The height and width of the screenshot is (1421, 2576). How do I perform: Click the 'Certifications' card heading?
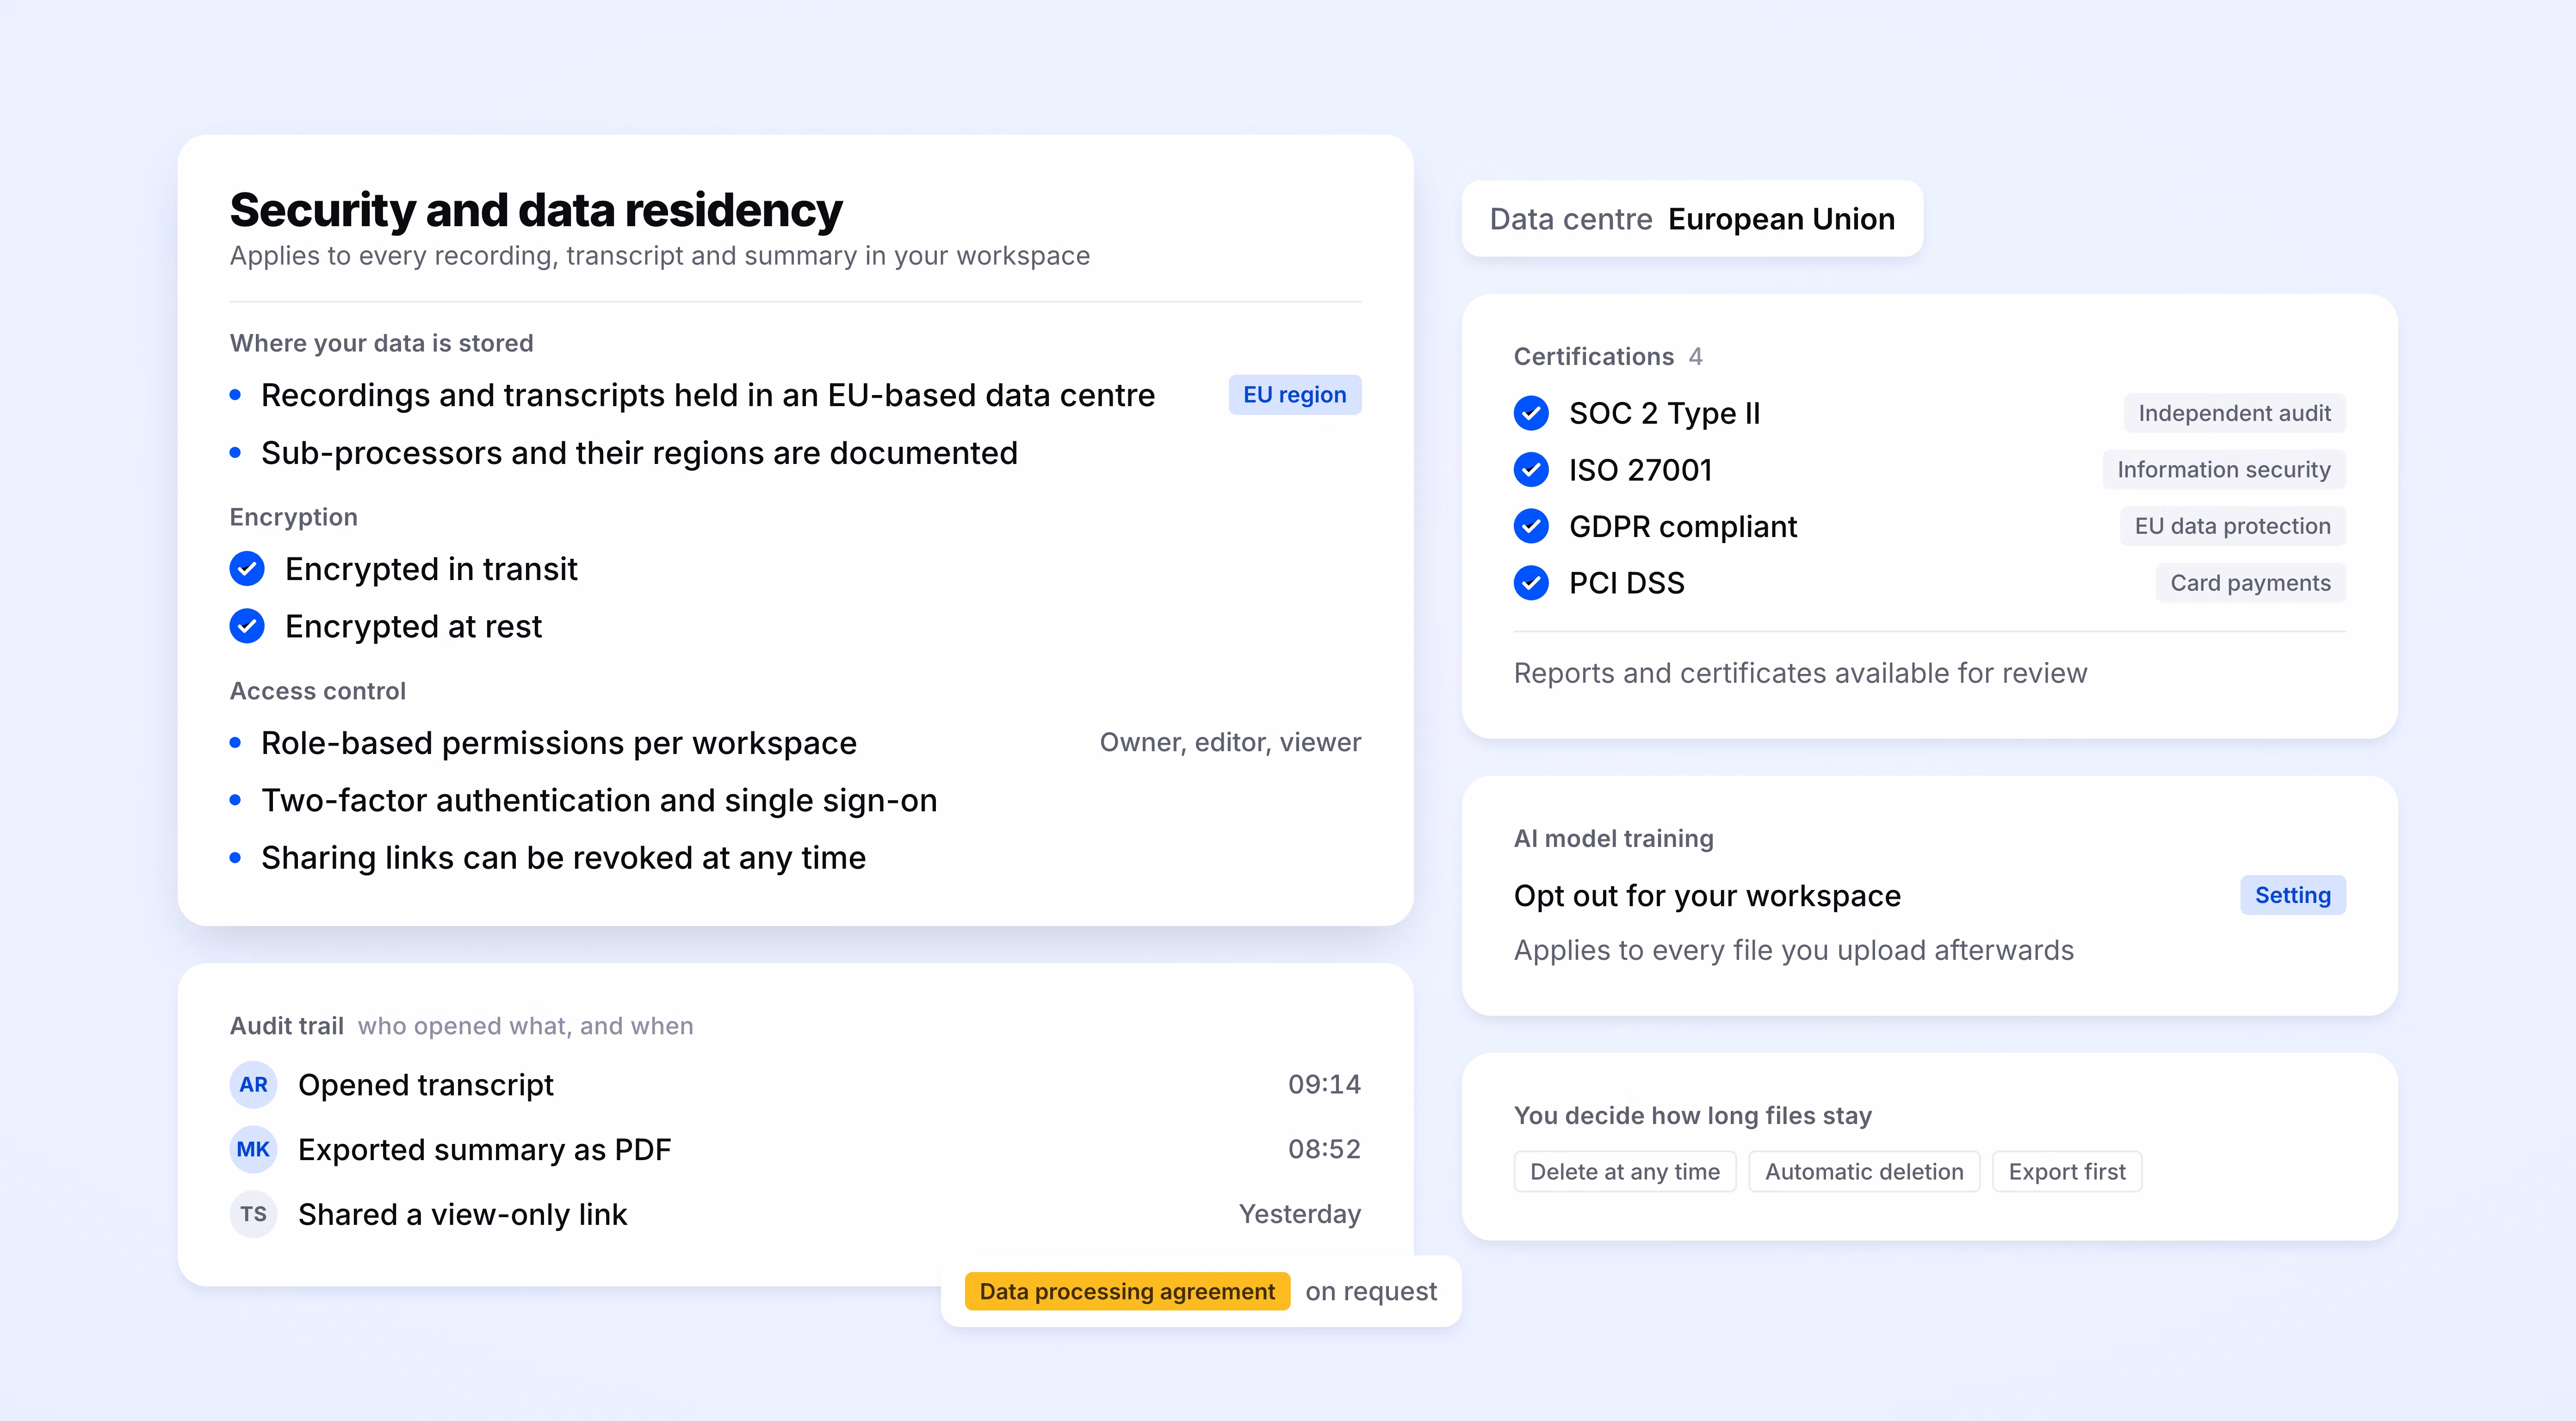(x=1594, y=357)
